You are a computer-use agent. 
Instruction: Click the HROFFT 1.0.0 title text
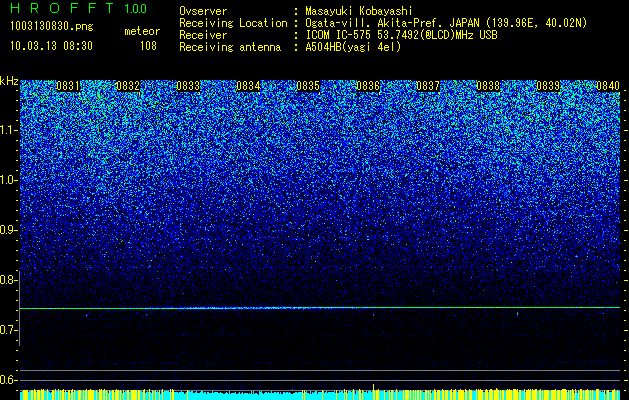(x=79, y=8)
